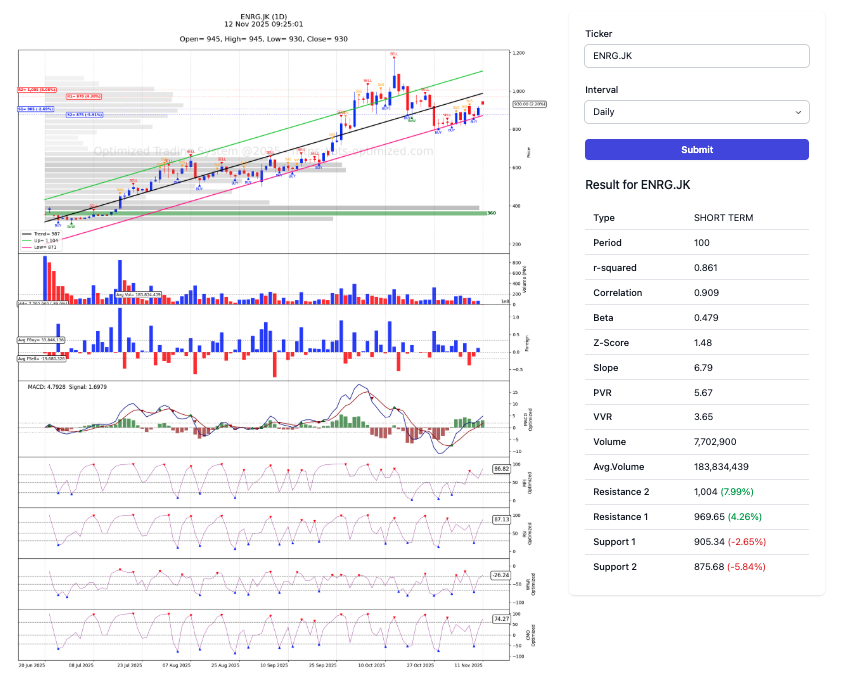Click the Ticker input field
The image size is (847, 680).
(696, 57)
